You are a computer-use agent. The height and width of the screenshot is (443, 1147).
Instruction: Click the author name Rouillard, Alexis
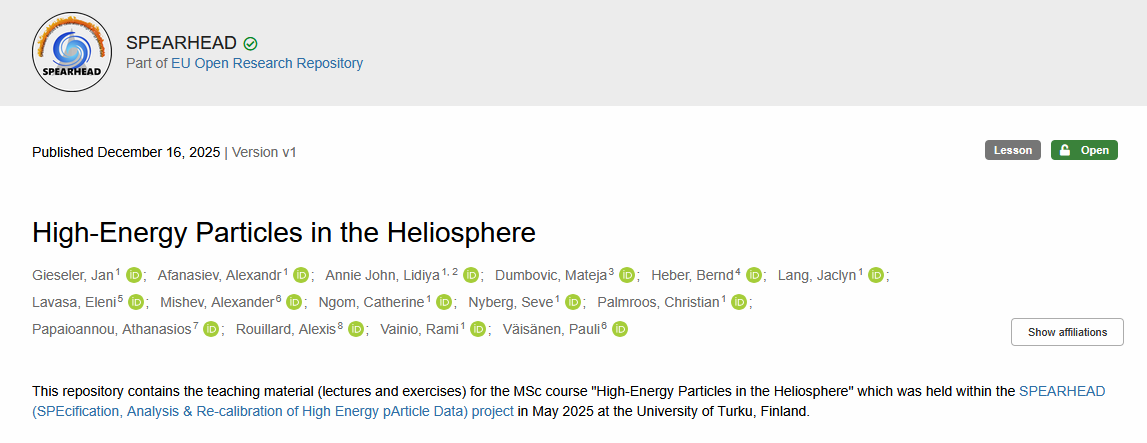pyautogui.click(x=285, y=329)
